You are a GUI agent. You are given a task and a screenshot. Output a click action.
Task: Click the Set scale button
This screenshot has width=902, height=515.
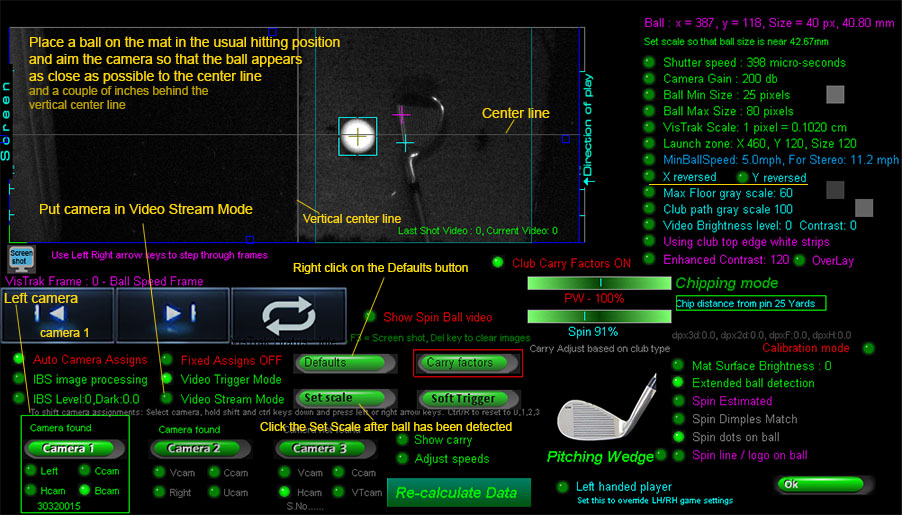pos(346,398)
